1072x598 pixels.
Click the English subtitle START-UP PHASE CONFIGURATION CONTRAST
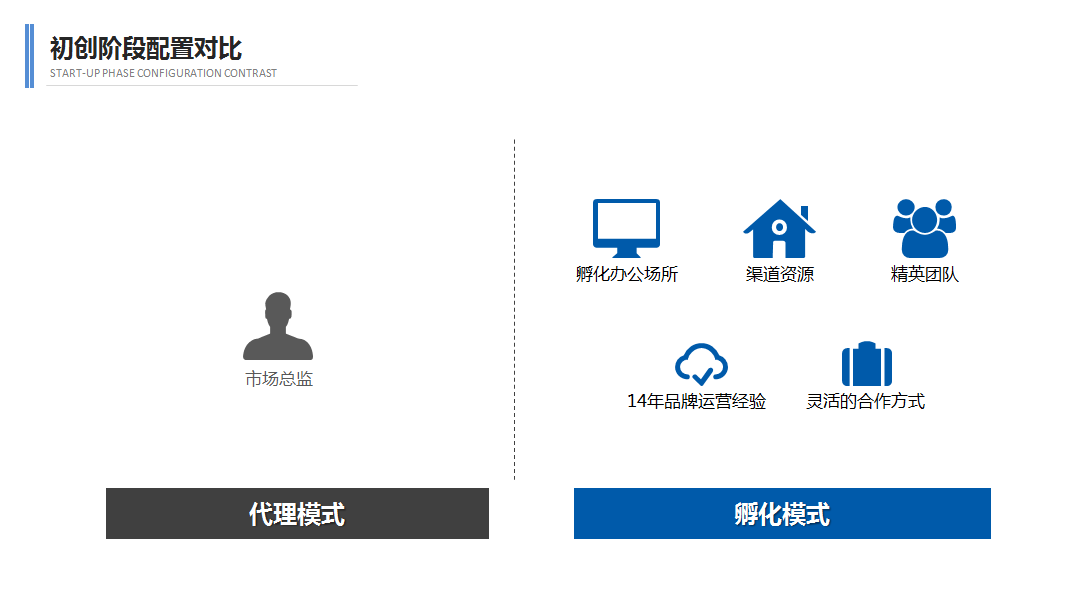coord(163,73)
